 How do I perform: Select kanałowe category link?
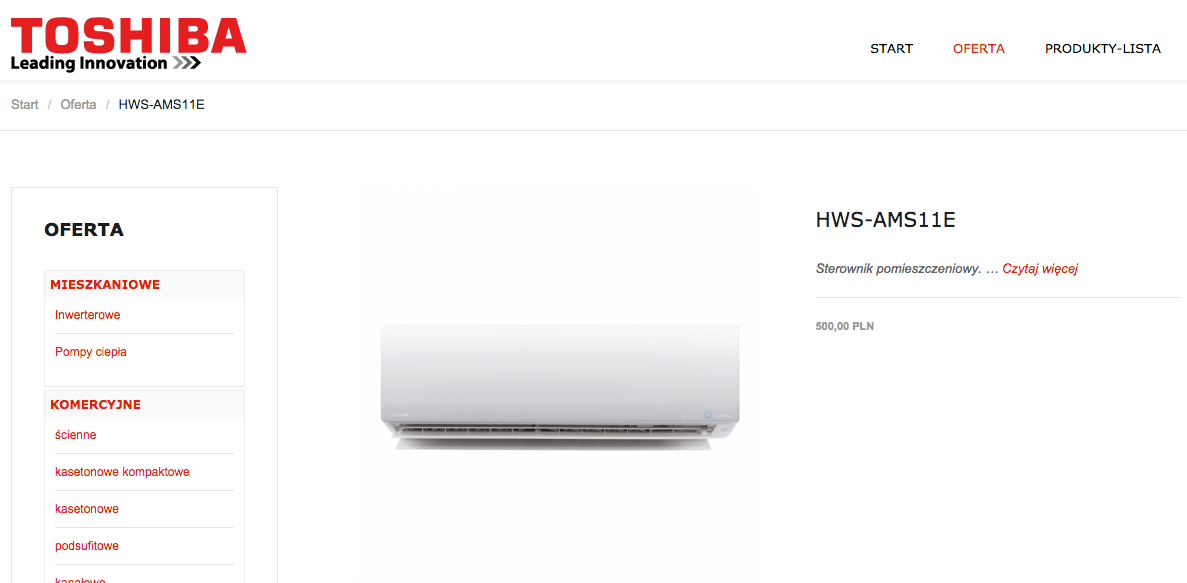[79, 579]
